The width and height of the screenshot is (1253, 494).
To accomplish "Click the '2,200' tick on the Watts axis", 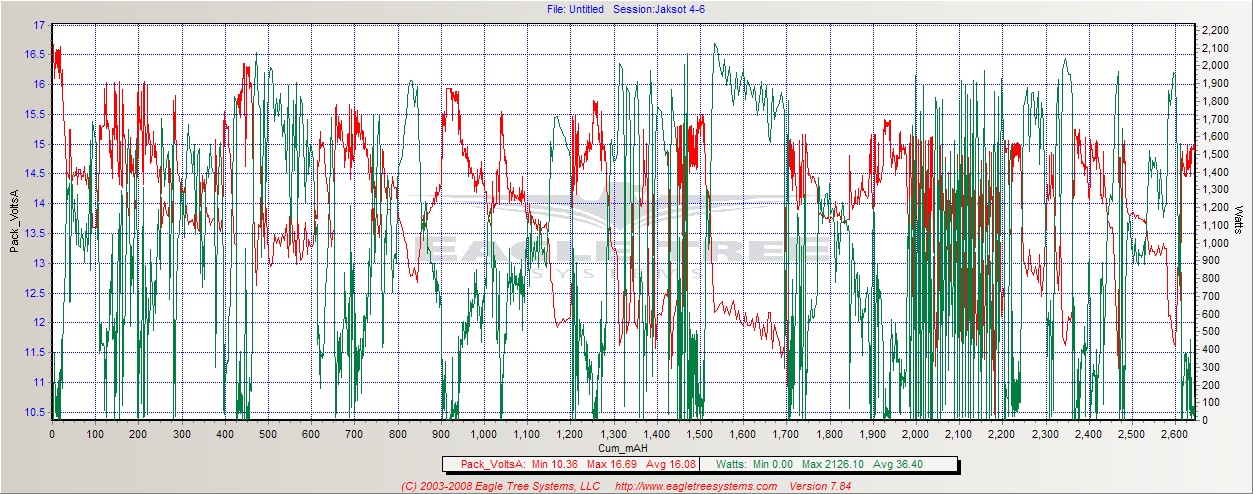I will [1215, 30].
